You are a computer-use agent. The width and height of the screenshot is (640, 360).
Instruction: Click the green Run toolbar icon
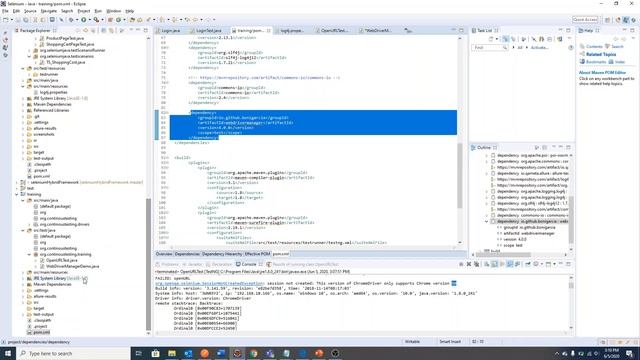(83, 20)
